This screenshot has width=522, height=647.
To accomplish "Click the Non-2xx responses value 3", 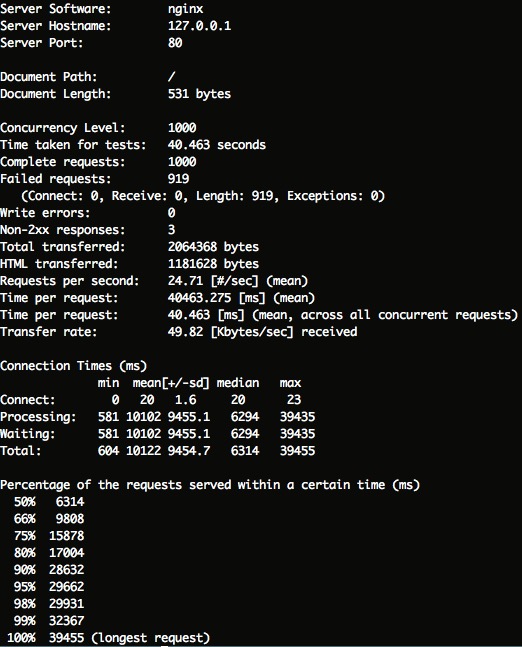I will pyautogui.click(x=171, y=229).
